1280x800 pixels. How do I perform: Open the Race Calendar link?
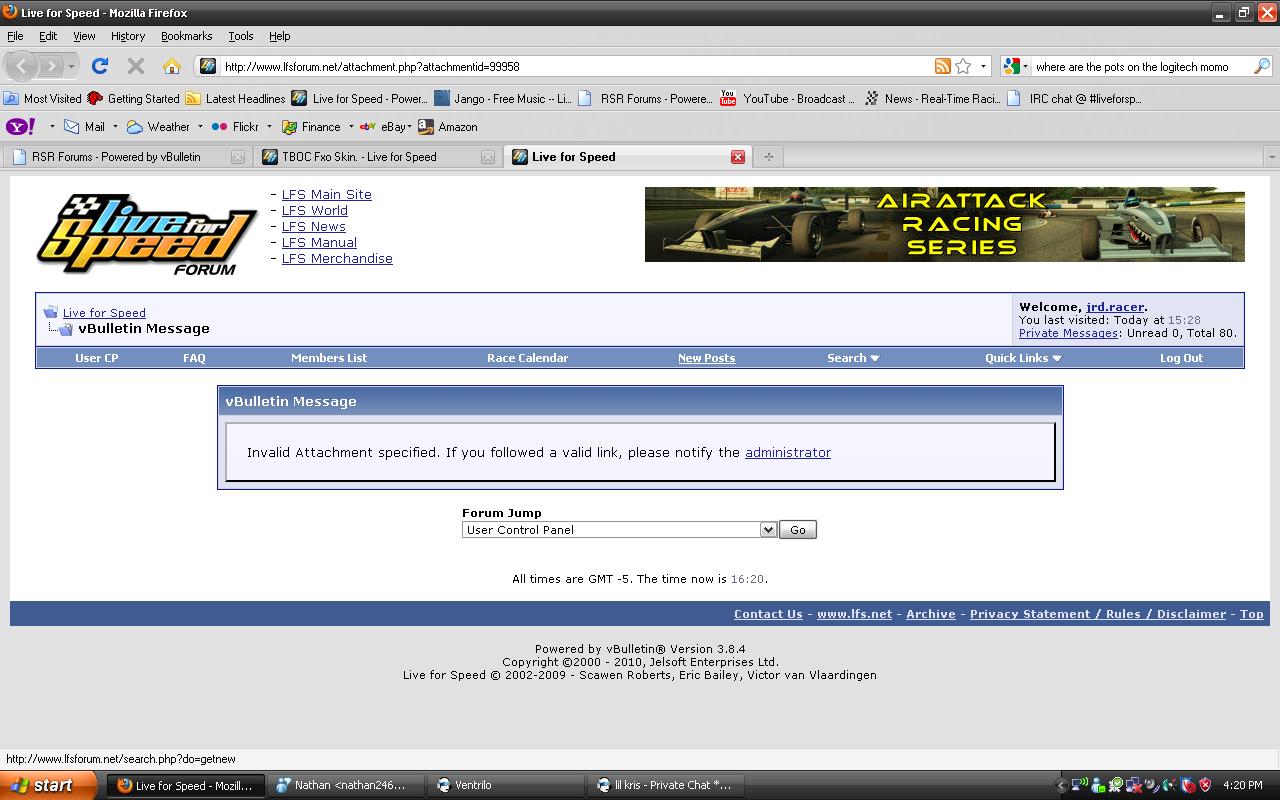tap(528, 358)
